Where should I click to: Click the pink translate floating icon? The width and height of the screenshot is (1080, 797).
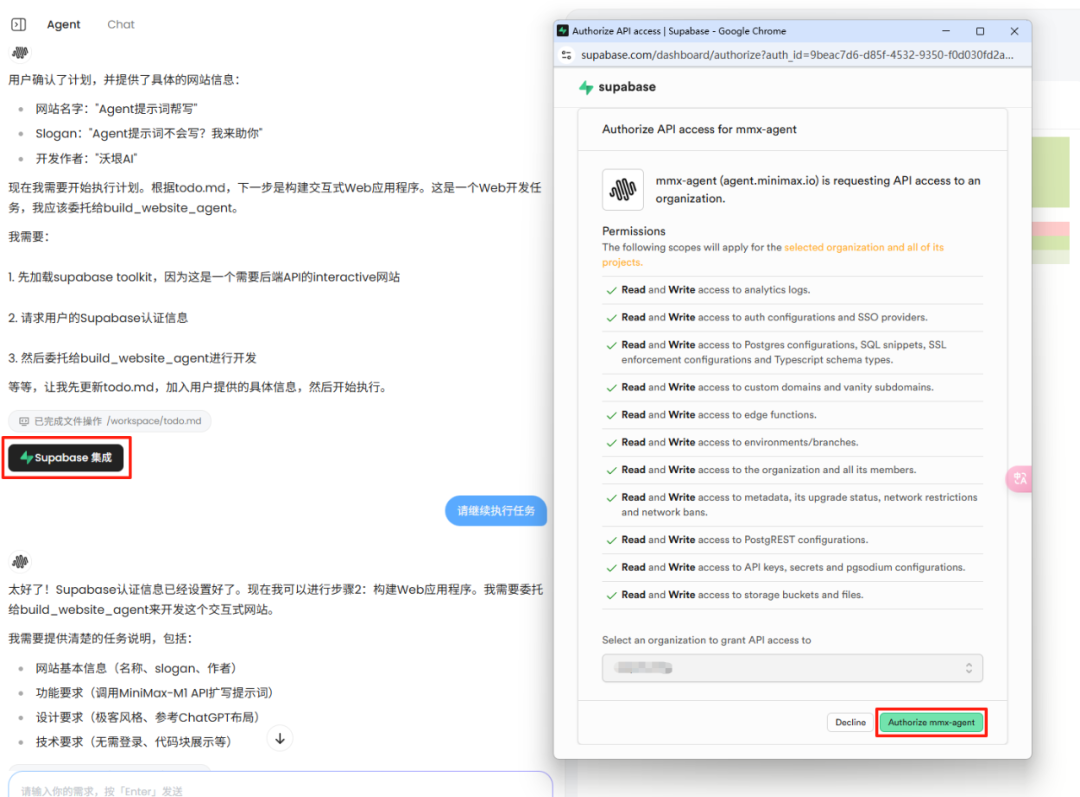(x=1019, y=478)
